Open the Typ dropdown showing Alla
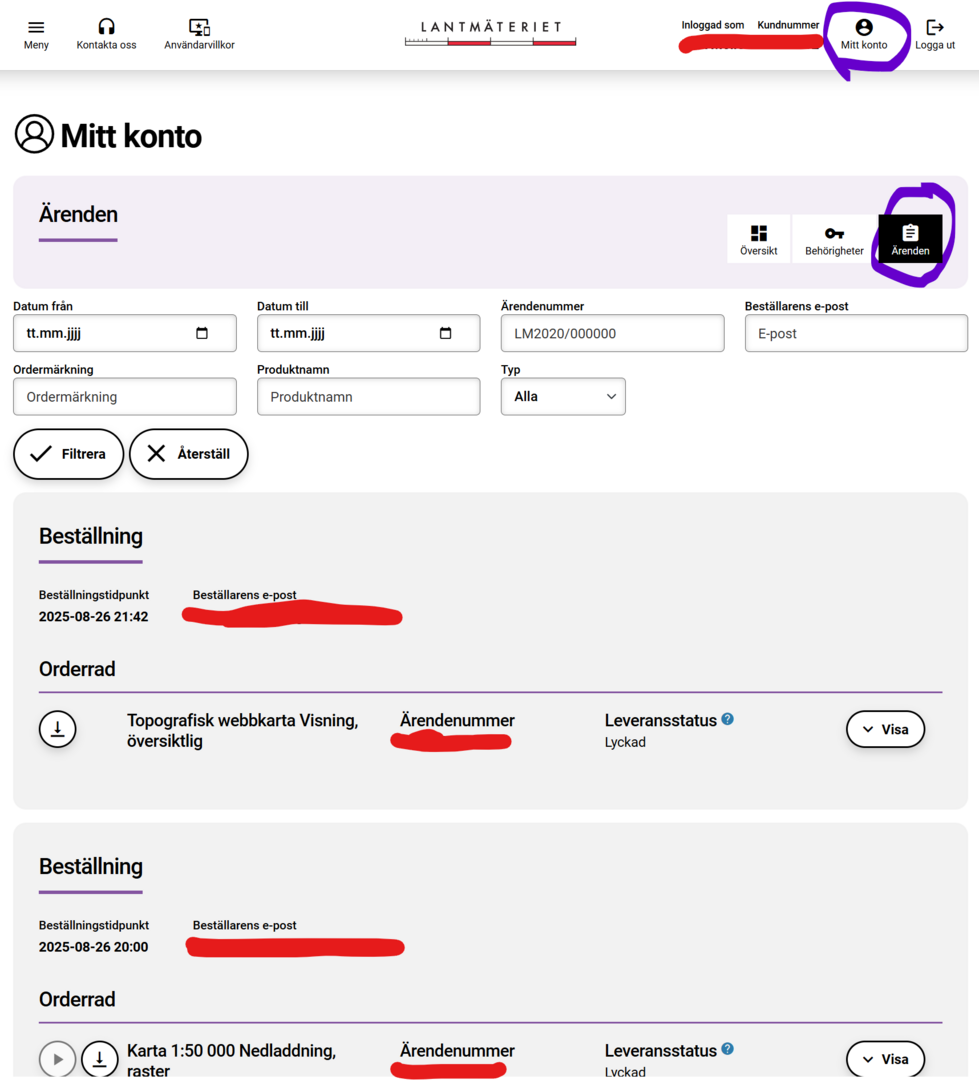Image resolution: width=979 pixels, height=1080 pixels. click(x=563, y=397)
